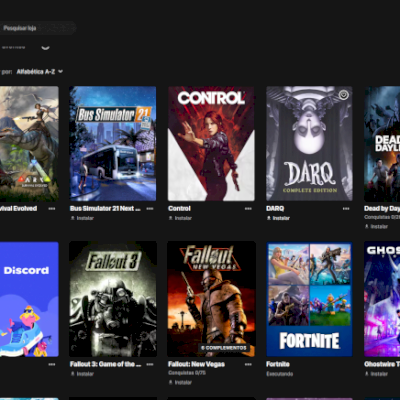The height and width of the screenshot is (400, 400).
Task: Open the three-dot menu under Discord card
Action: (x=52, y=364)
